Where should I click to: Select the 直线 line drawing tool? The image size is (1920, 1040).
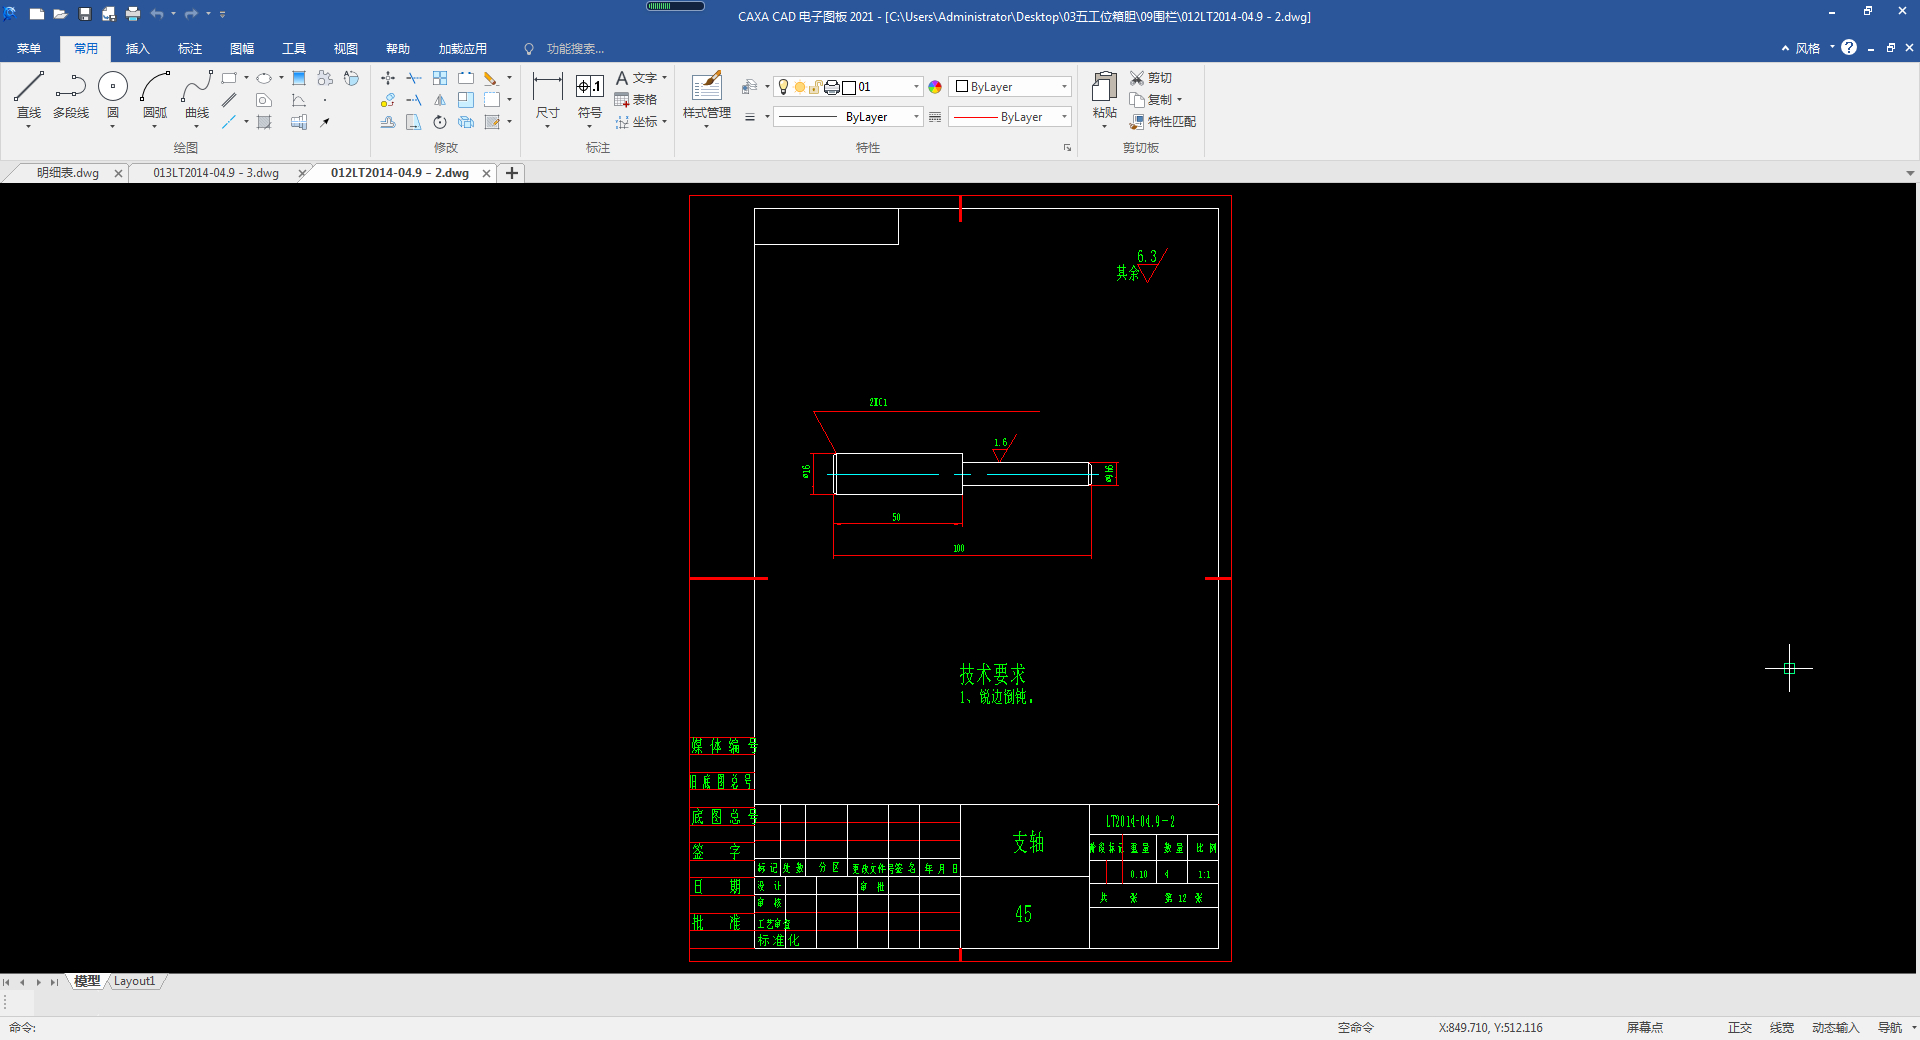tap(29, 97)
